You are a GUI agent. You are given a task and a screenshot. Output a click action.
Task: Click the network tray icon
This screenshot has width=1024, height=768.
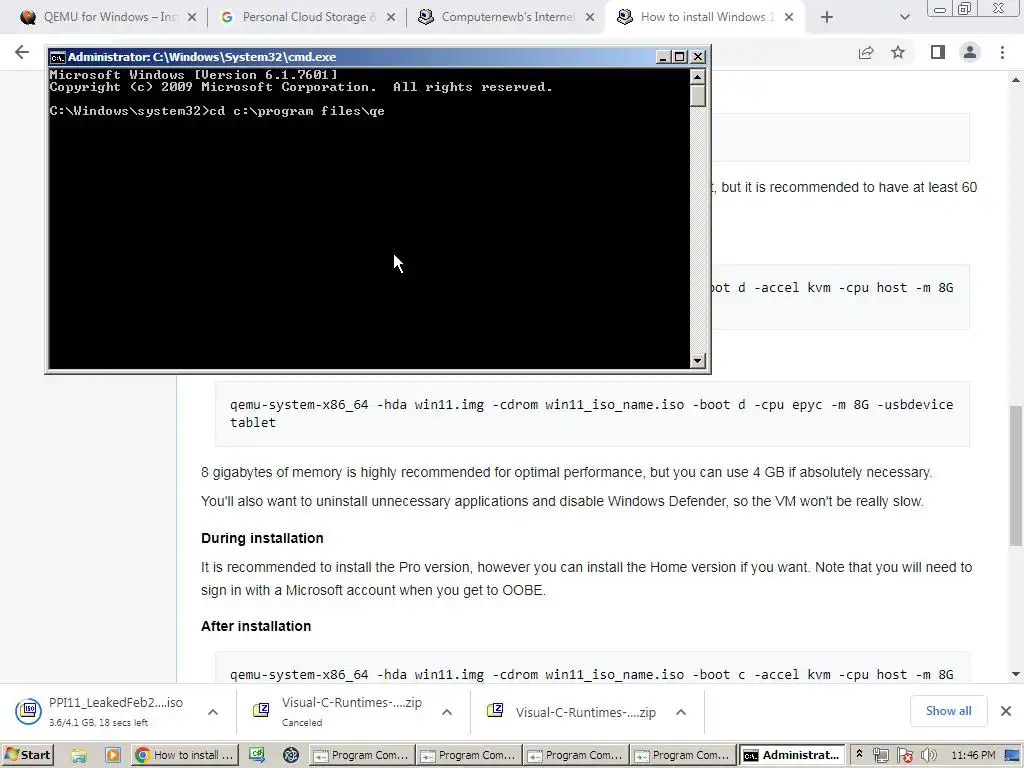[881, 756]
